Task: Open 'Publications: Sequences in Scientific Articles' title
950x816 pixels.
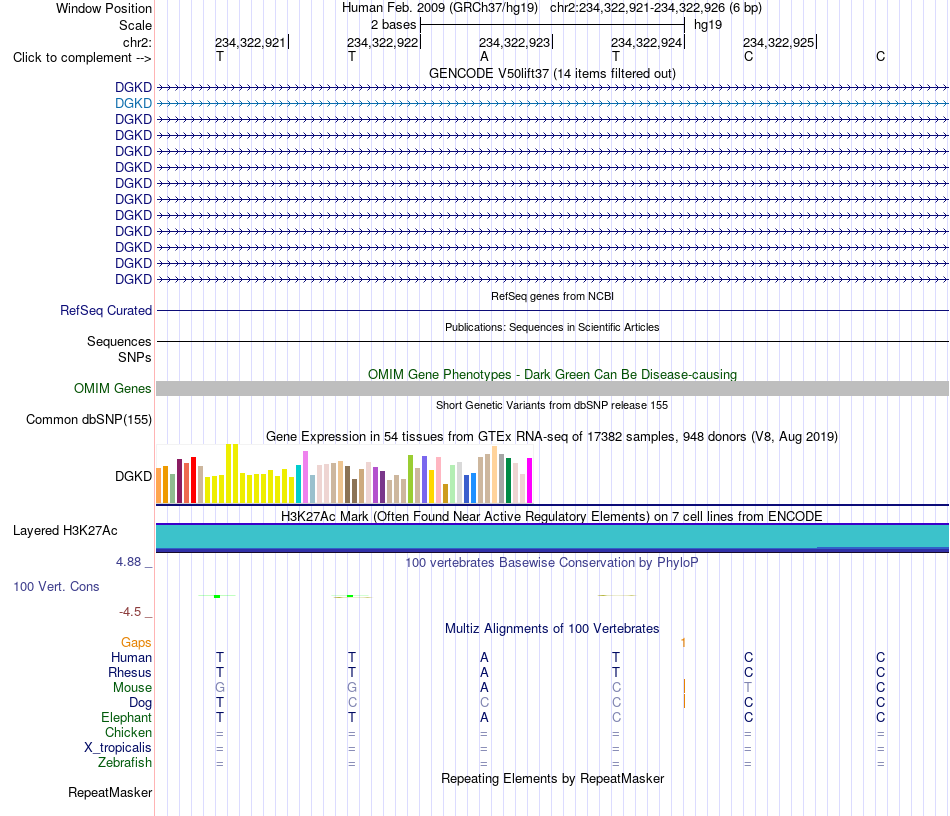Action: [552, 327]
